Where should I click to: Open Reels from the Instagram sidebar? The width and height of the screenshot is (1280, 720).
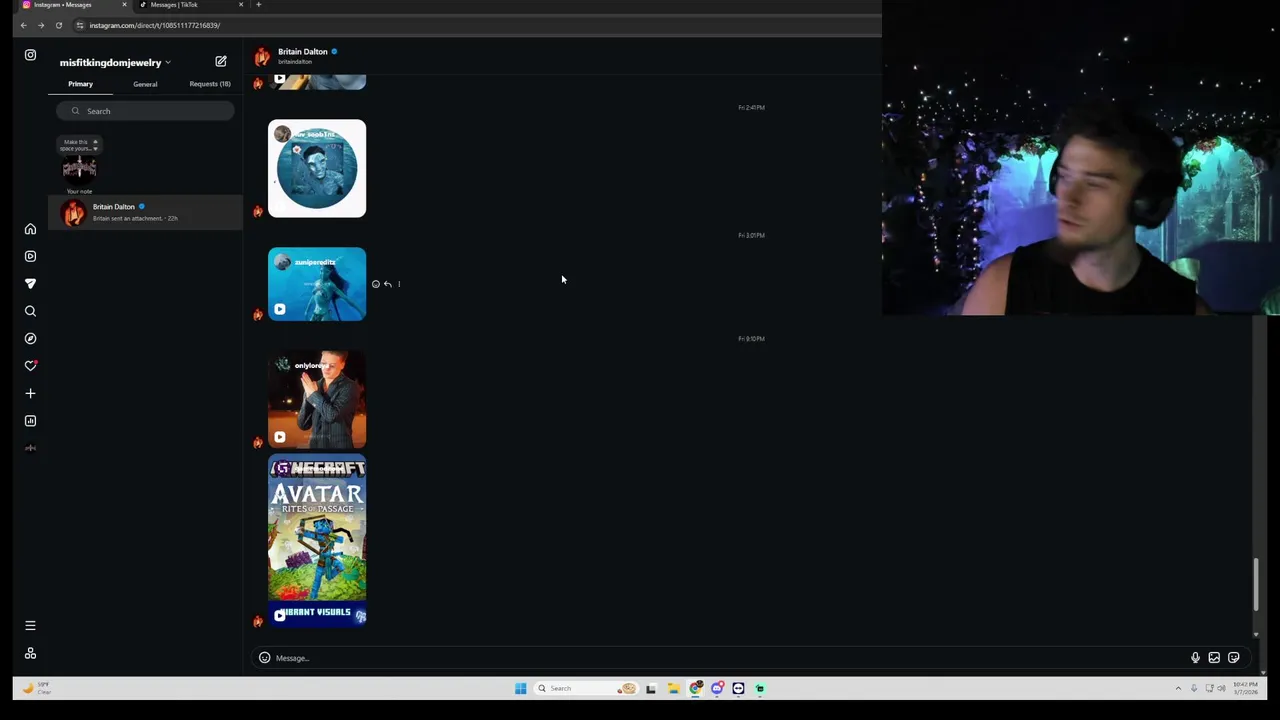click(30, 256)
